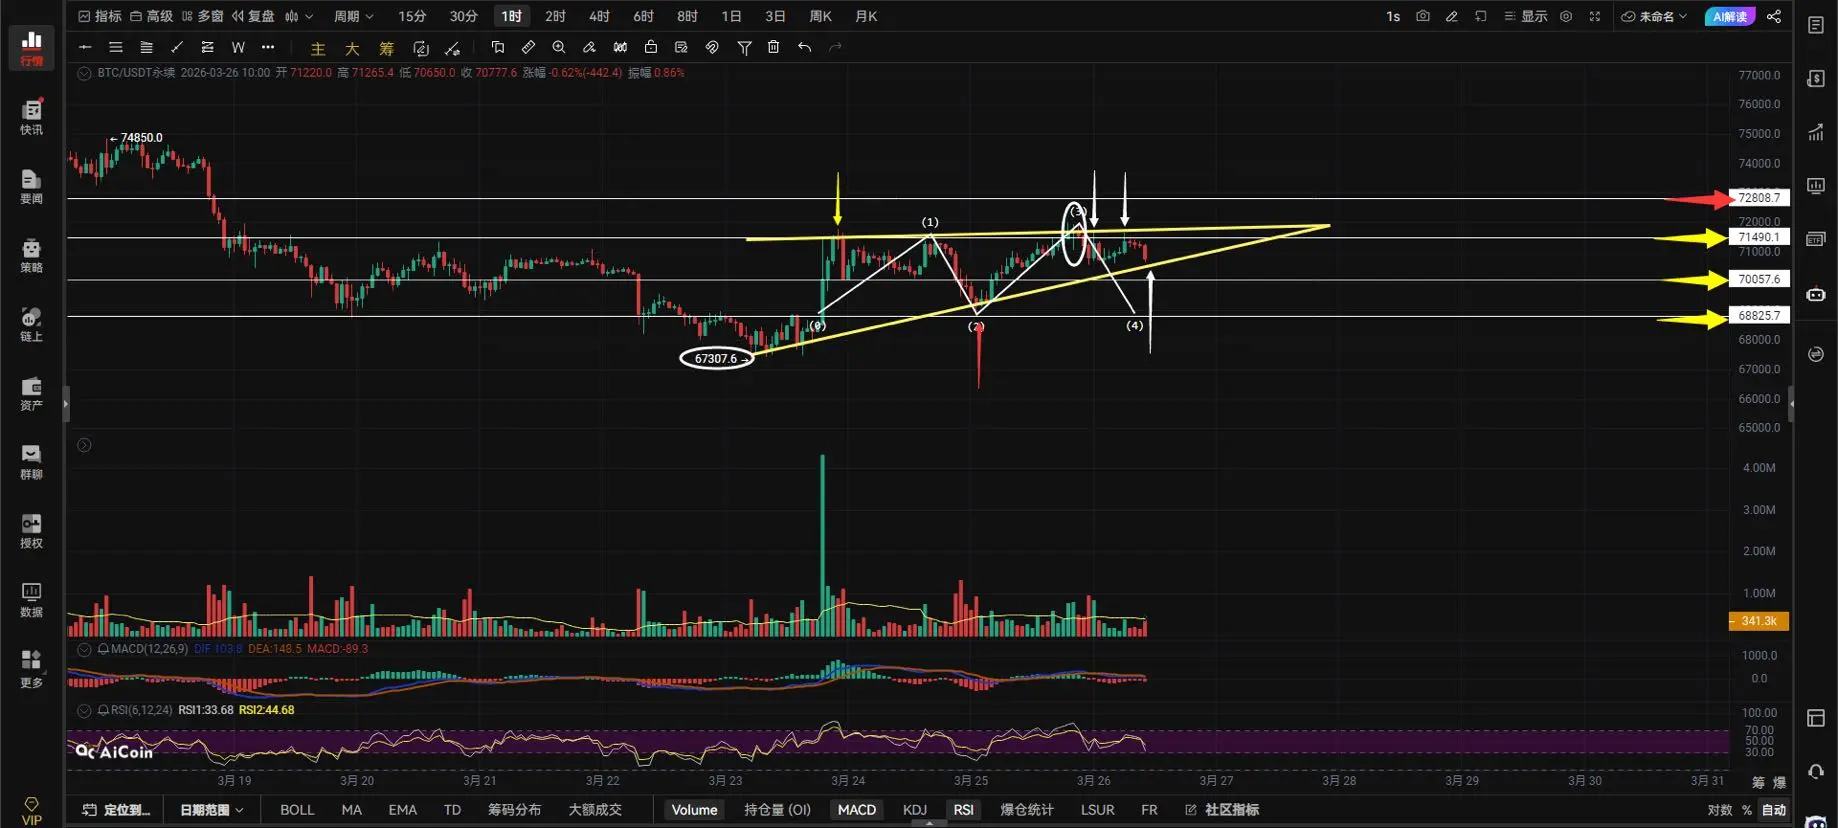Collapse the BTC/USDT legend chevron
This screenshot has width=1838, height=828.
[x=84, y=73]
